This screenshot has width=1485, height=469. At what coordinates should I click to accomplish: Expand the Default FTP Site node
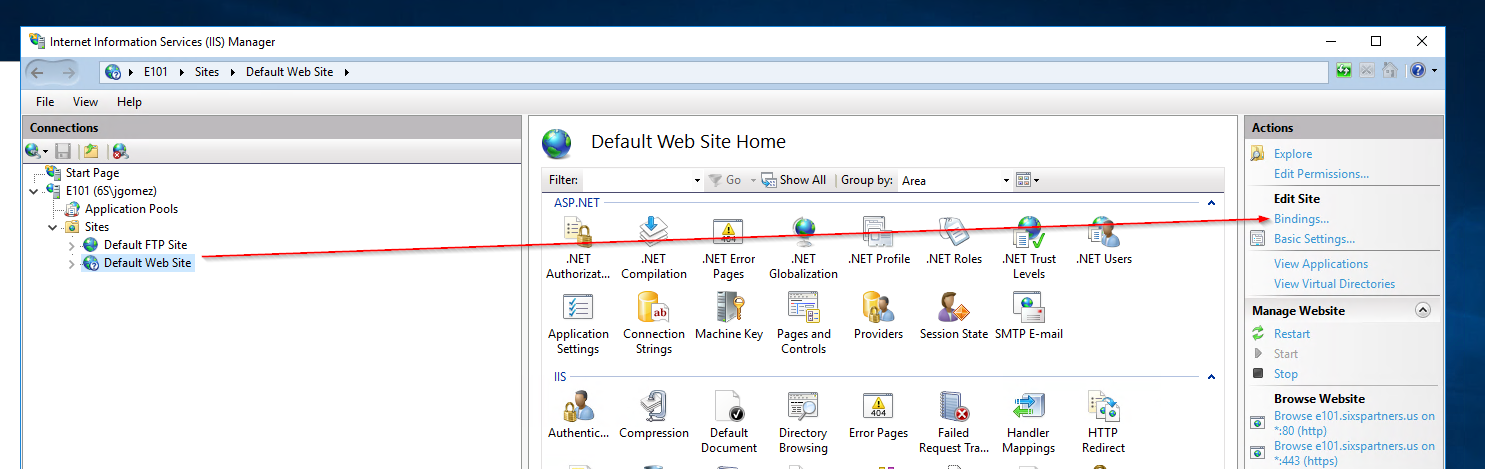coord(71,245)
